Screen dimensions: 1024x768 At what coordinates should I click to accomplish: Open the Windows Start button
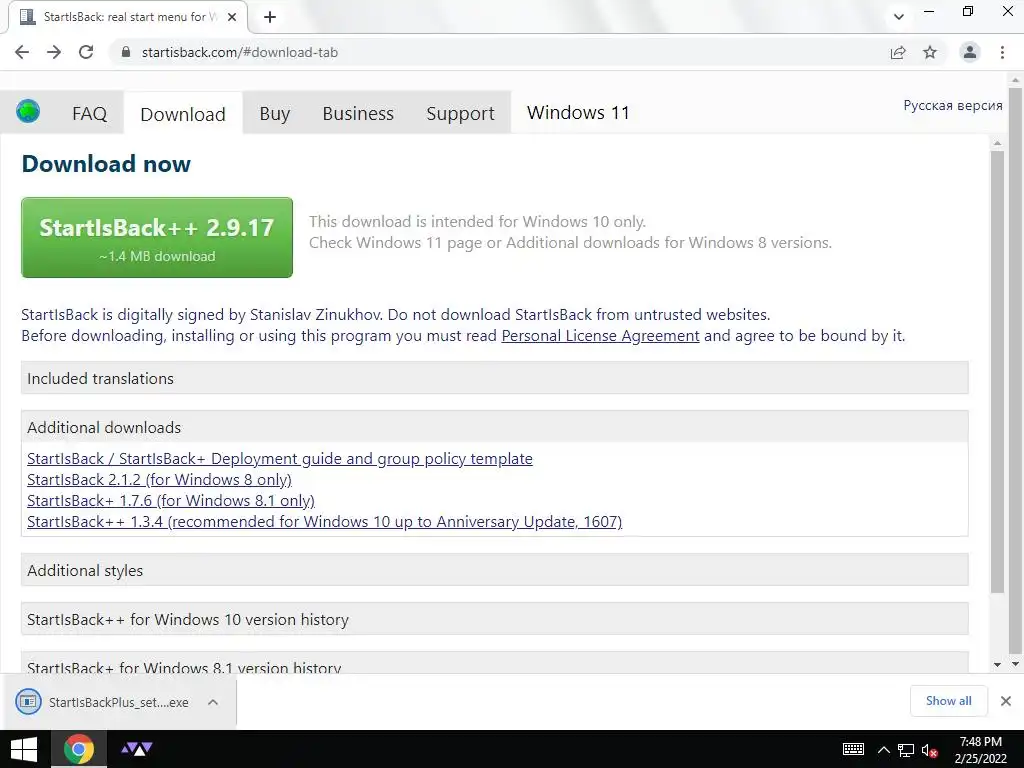click(24, 749)
